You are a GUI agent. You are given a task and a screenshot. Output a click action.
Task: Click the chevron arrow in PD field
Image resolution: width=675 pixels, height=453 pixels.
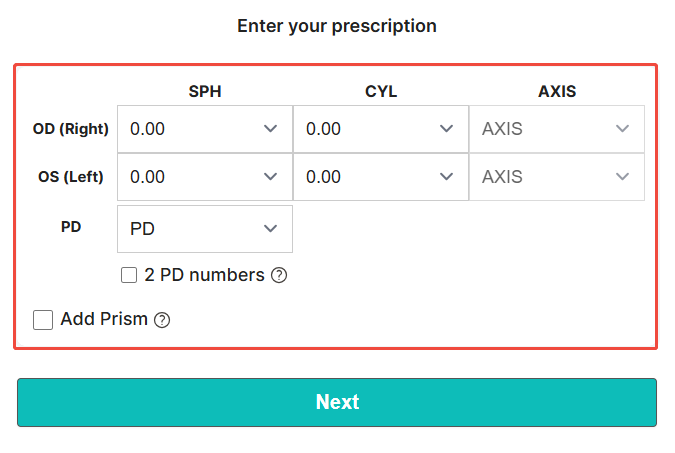(x=270, y=229)
